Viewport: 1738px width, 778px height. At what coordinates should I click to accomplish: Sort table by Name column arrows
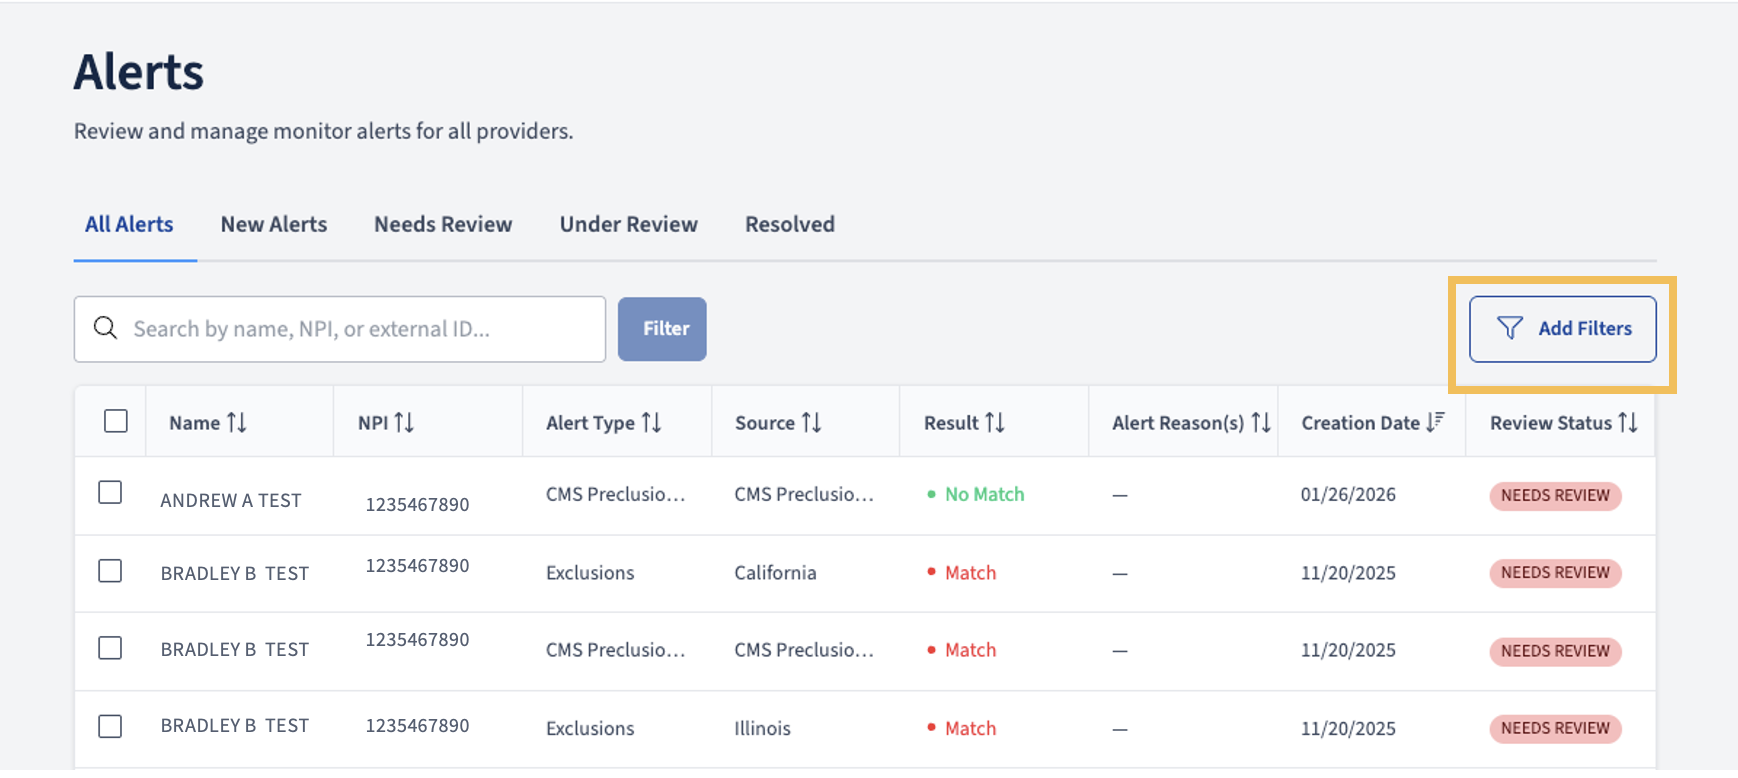point(237,423)
